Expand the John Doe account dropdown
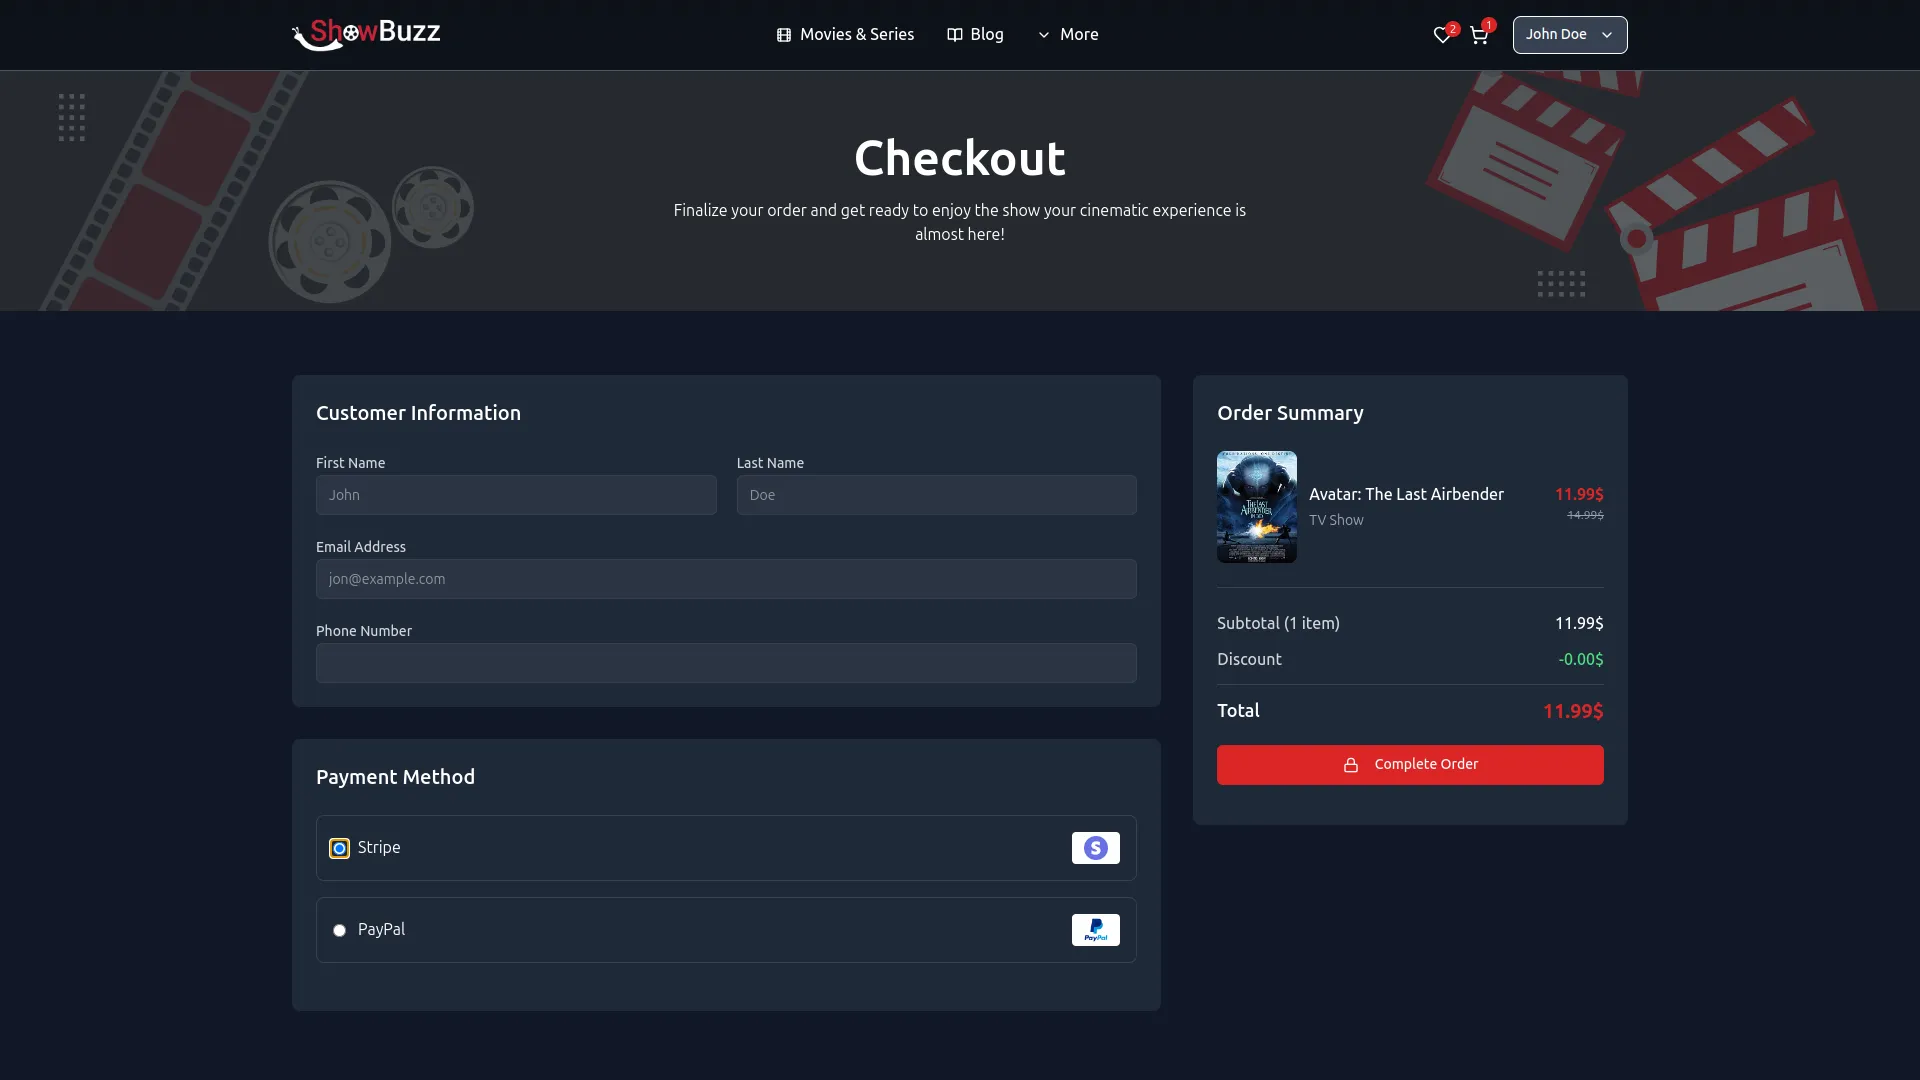This screenshot has width=1920, height=1080. point(1570,35)
